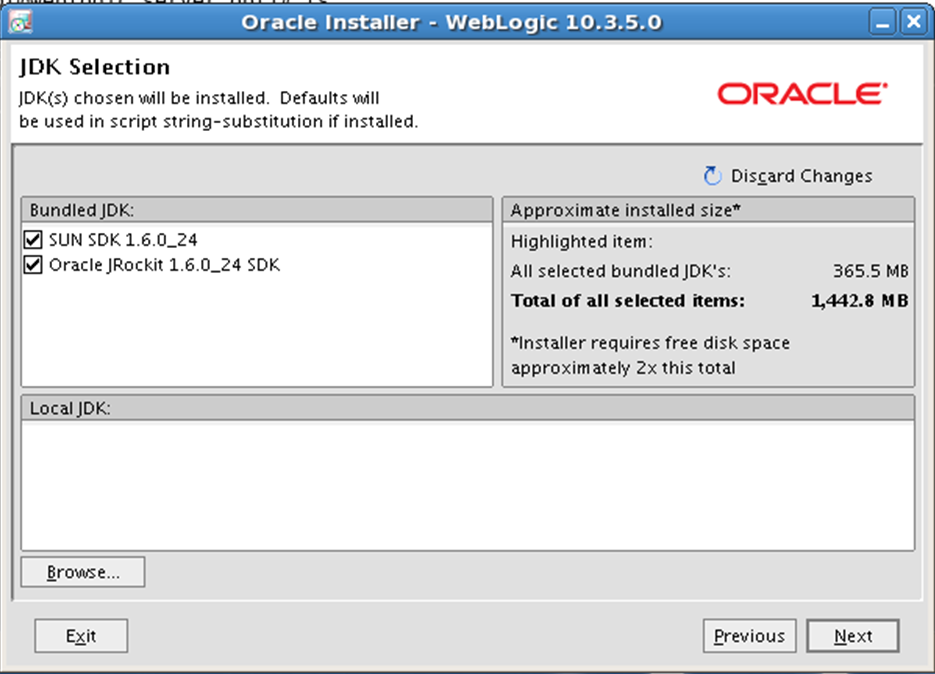Click the All selected bundled JDK's label
The height and width of the screenshot is (674, 935).
(621, 271)
